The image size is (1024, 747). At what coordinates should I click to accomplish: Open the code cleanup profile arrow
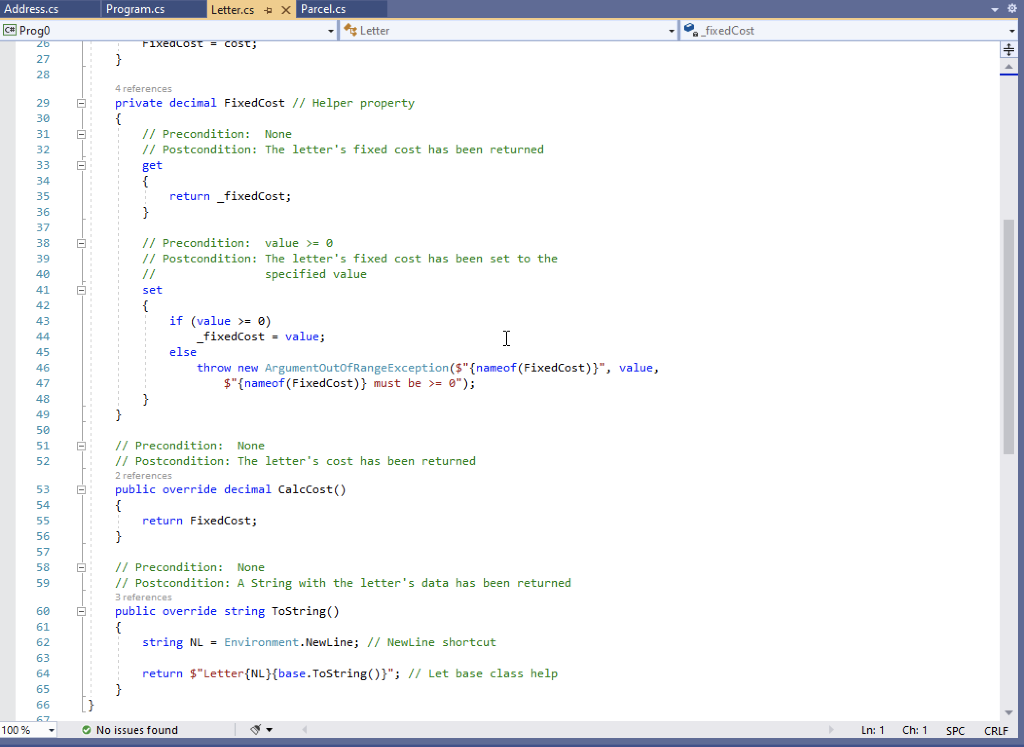pyautogui.click(x=269, y=730)
